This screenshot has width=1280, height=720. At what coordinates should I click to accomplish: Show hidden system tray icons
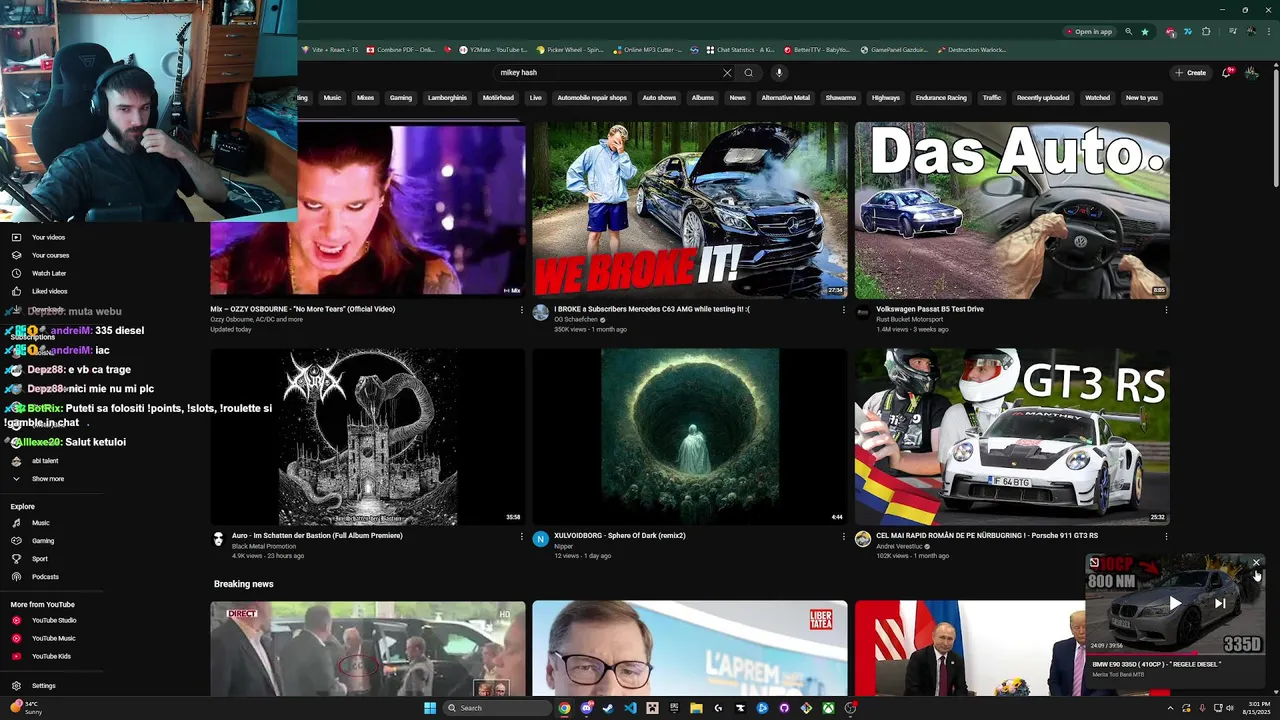coord(1170,708)
